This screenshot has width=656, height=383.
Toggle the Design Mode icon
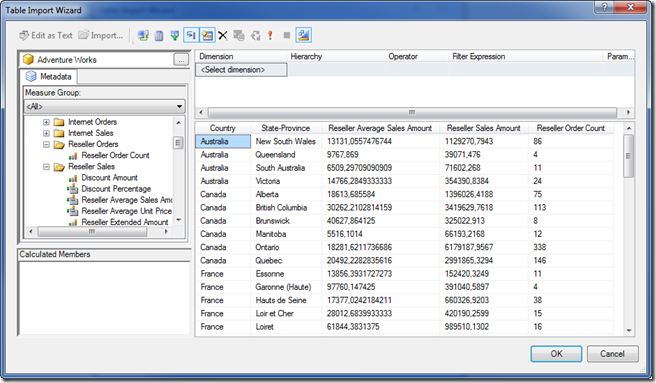304,36
